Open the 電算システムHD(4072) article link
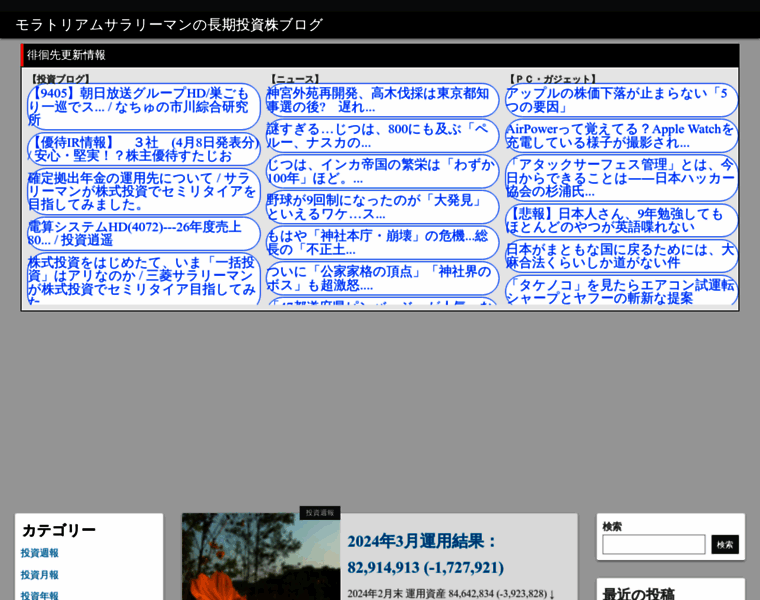This screenshot has width=760, height=600. tap(143, 234)
